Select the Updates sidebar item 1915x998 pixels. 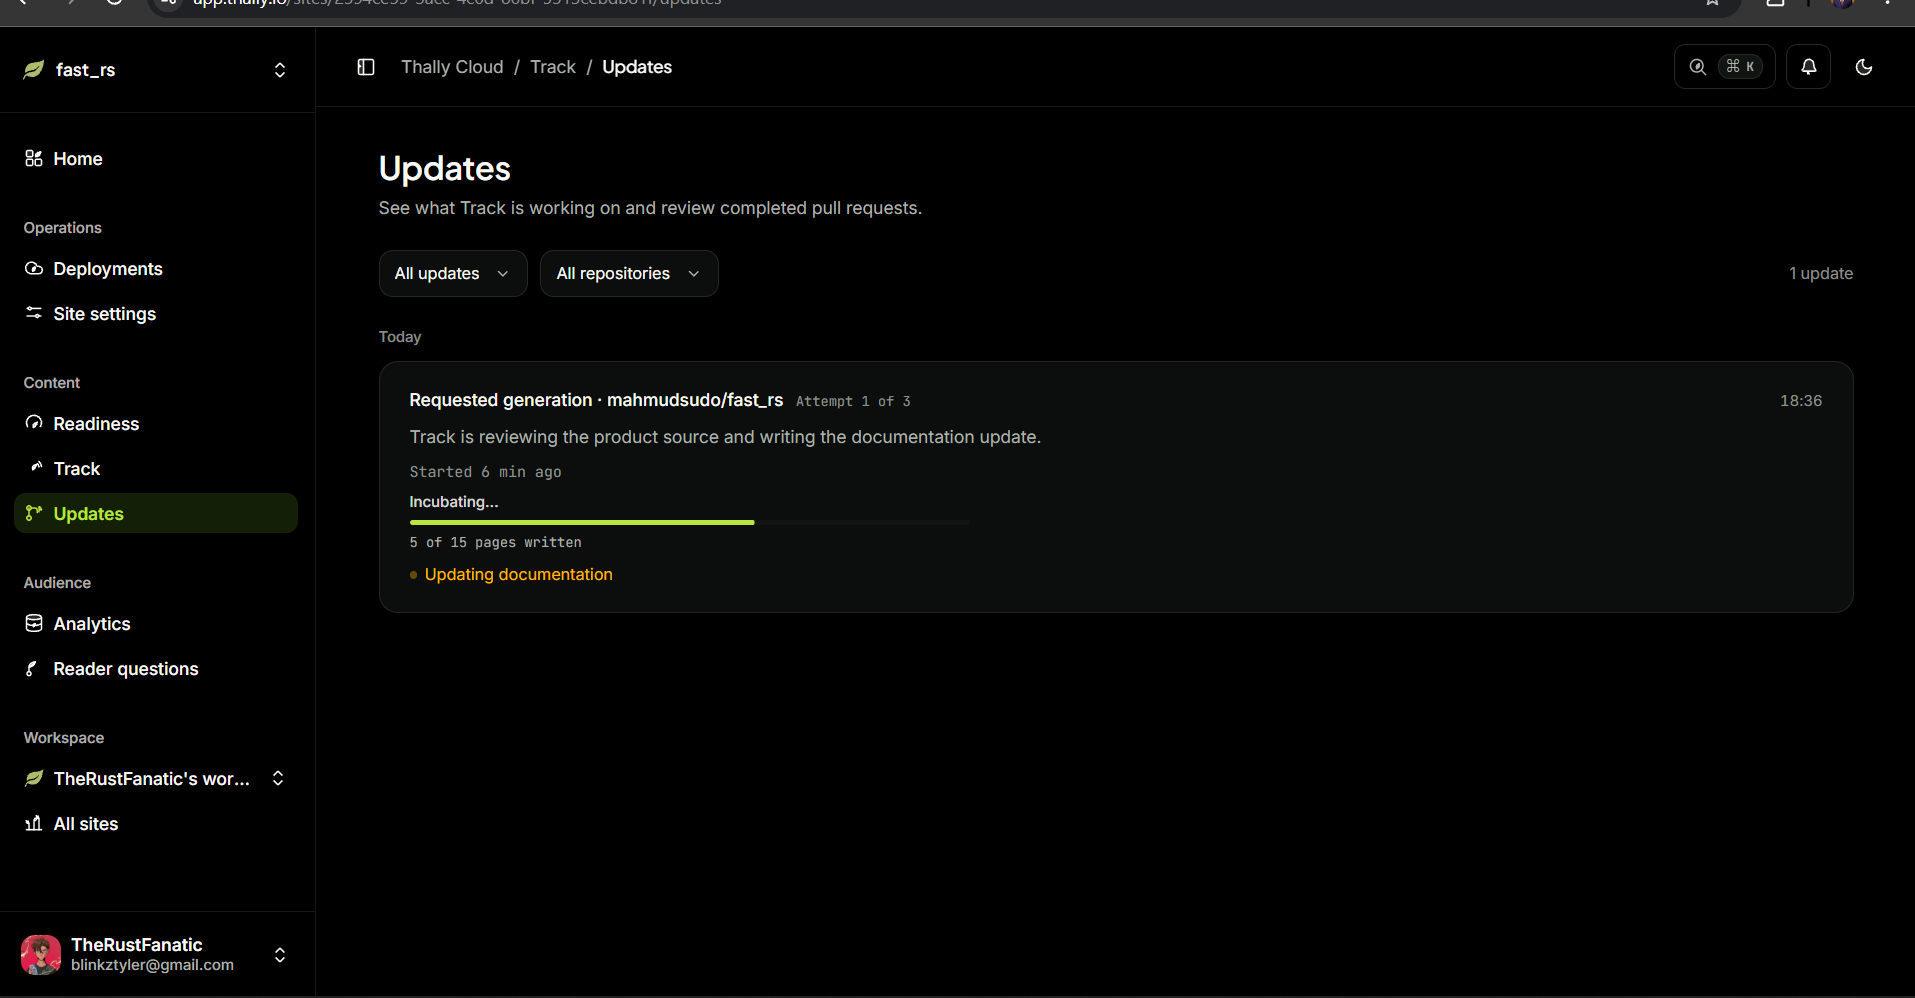tap(156, 513)
